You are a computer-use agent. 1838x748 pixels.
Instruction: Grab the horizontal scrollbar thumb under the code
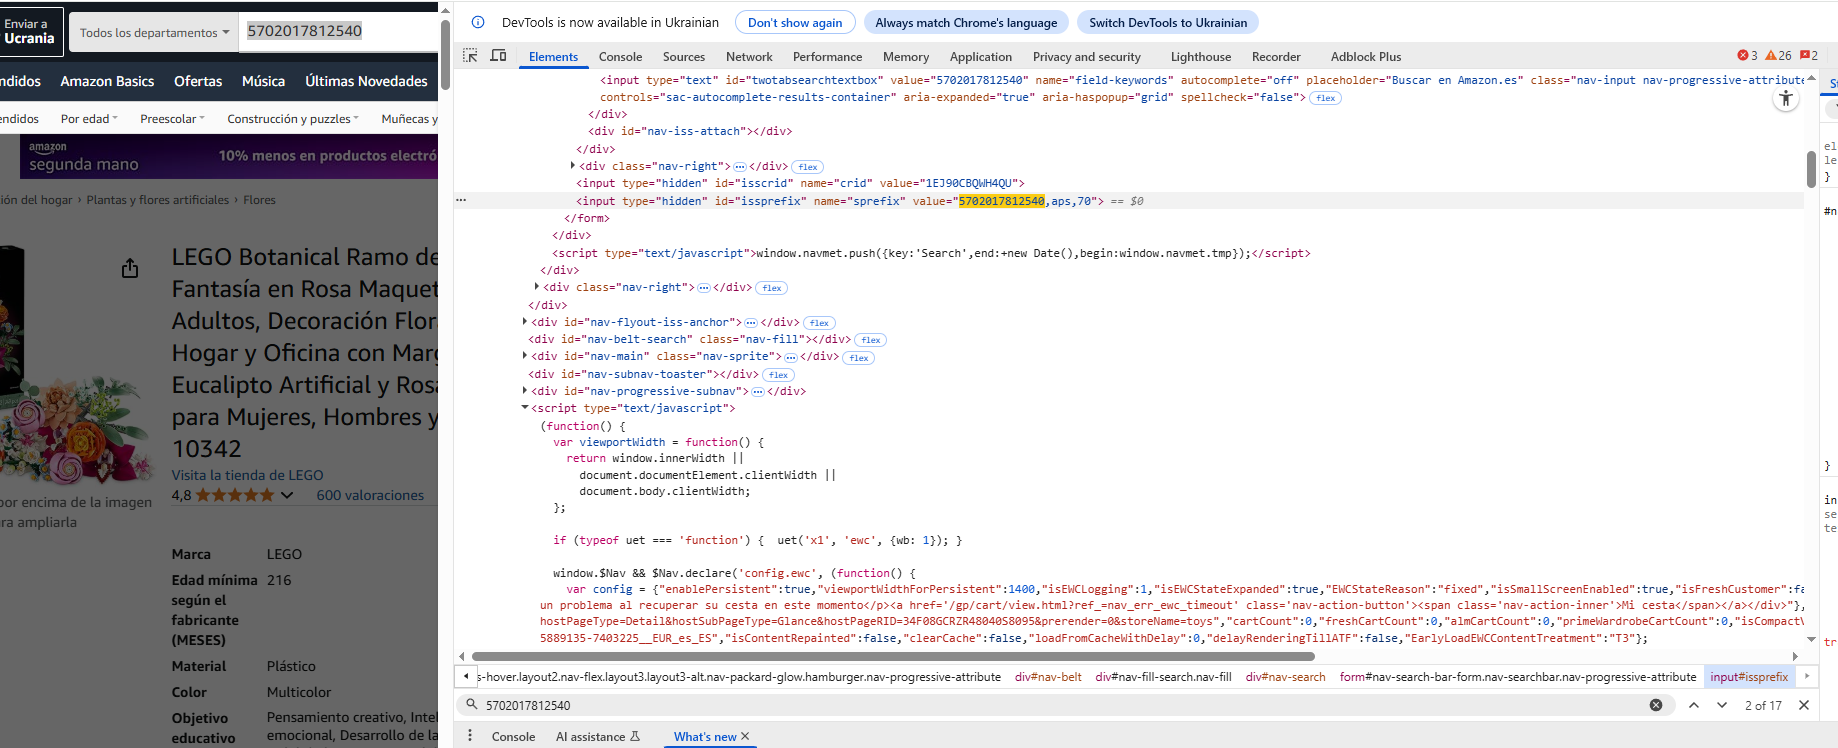(x=893, y=657)
